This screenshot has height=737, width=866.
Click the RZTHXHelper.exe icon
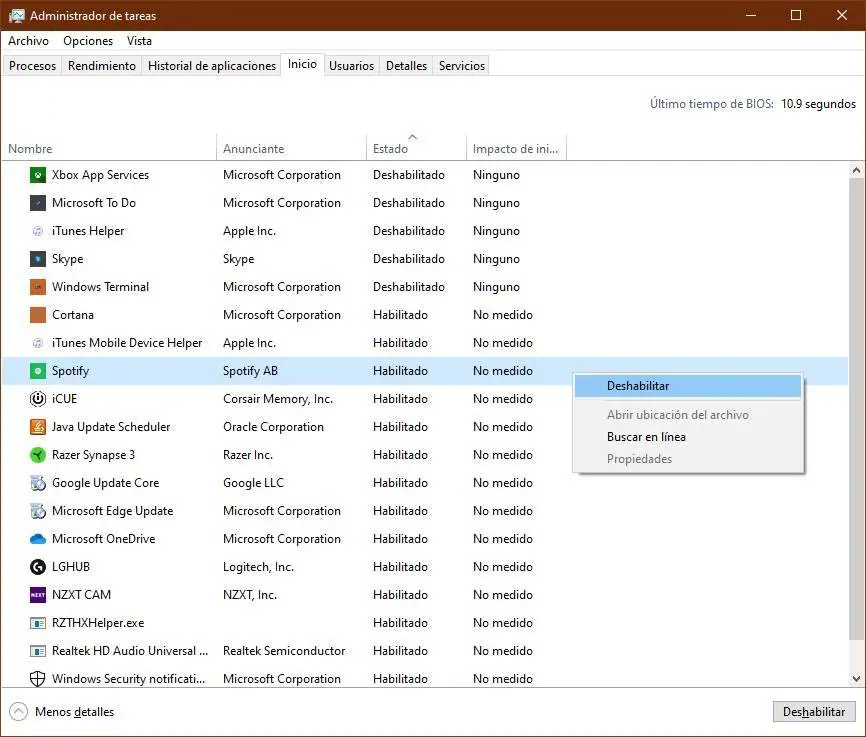tap(38, 623)
